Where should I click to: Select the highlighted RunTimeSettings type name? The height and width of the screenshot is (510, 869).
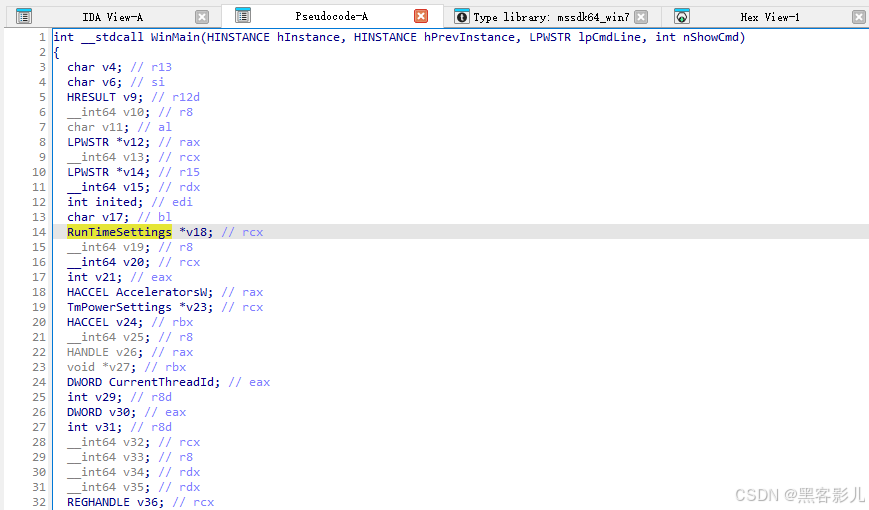(119, 232)
